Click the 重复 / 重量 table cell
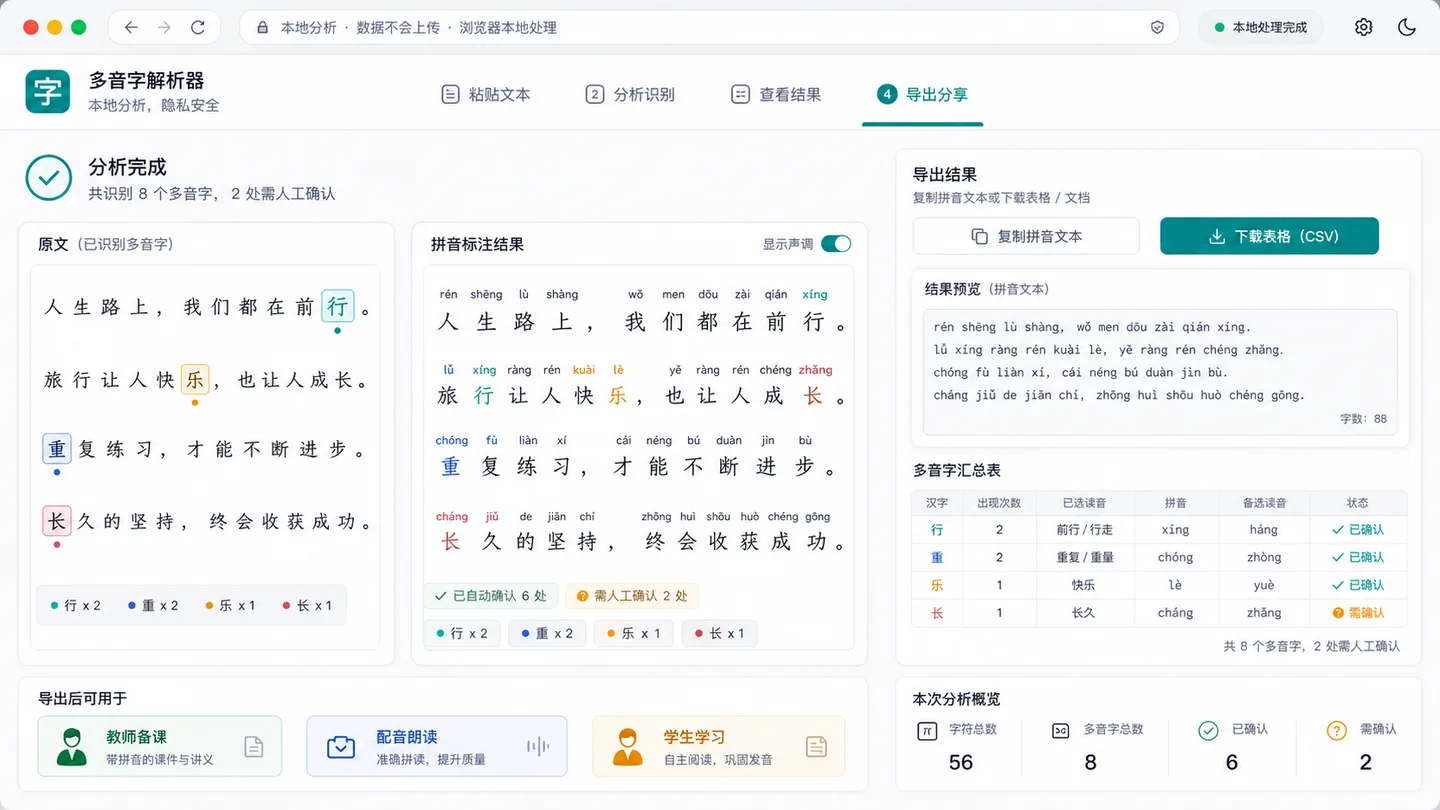1440x810 pixels. (1085, 558)
